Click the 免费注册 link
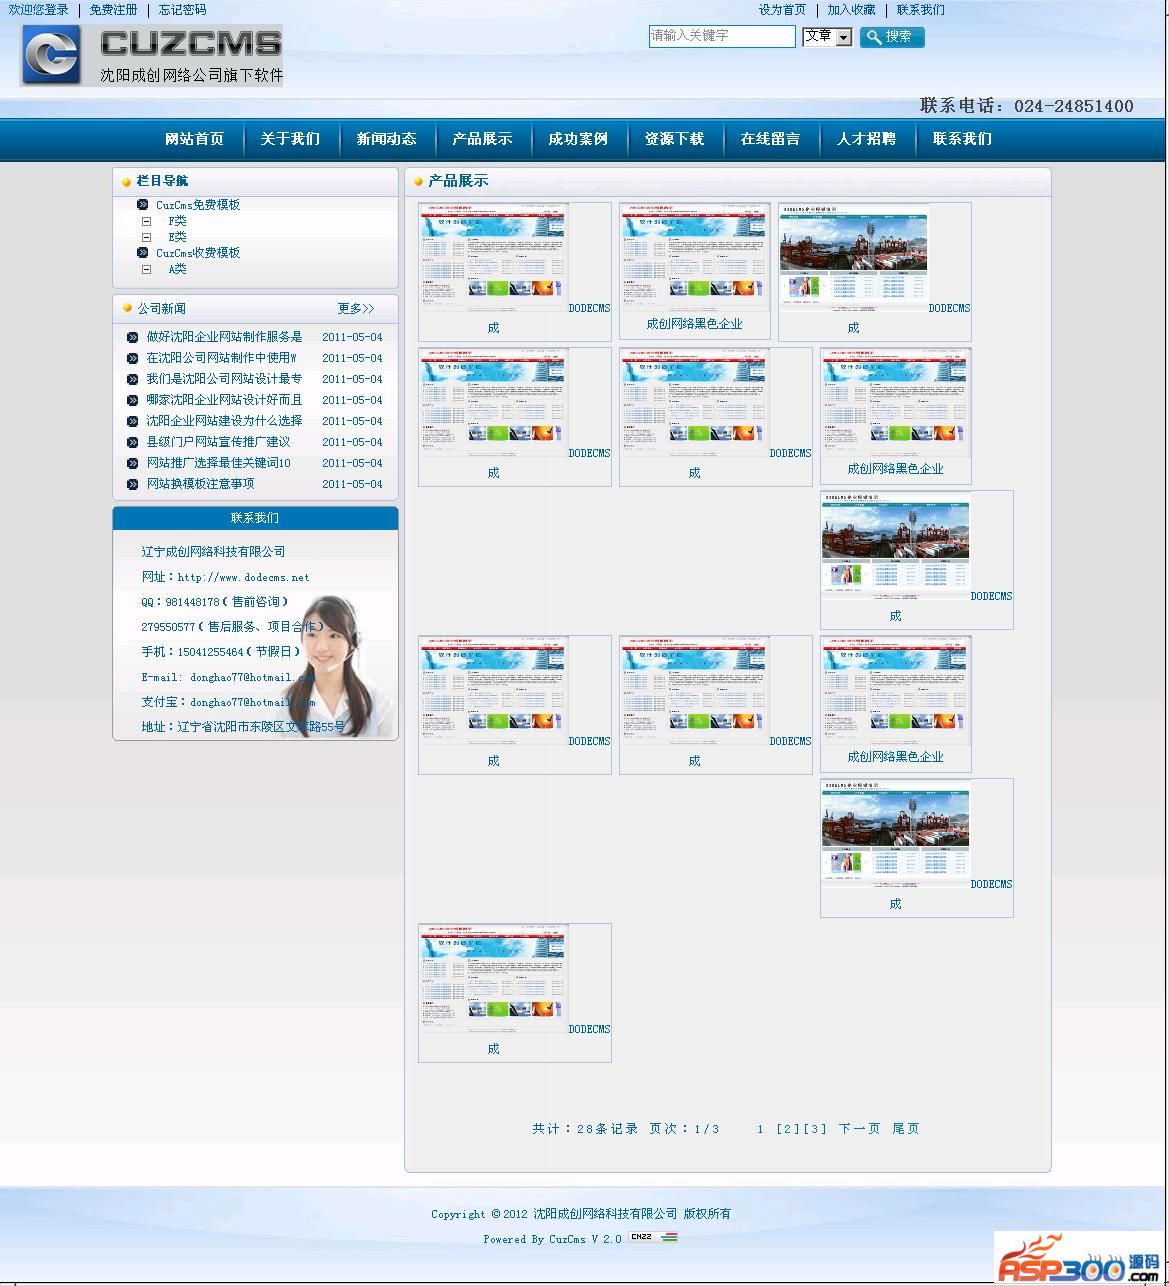Viewport: 1169px width, 1286px height. 114,10
